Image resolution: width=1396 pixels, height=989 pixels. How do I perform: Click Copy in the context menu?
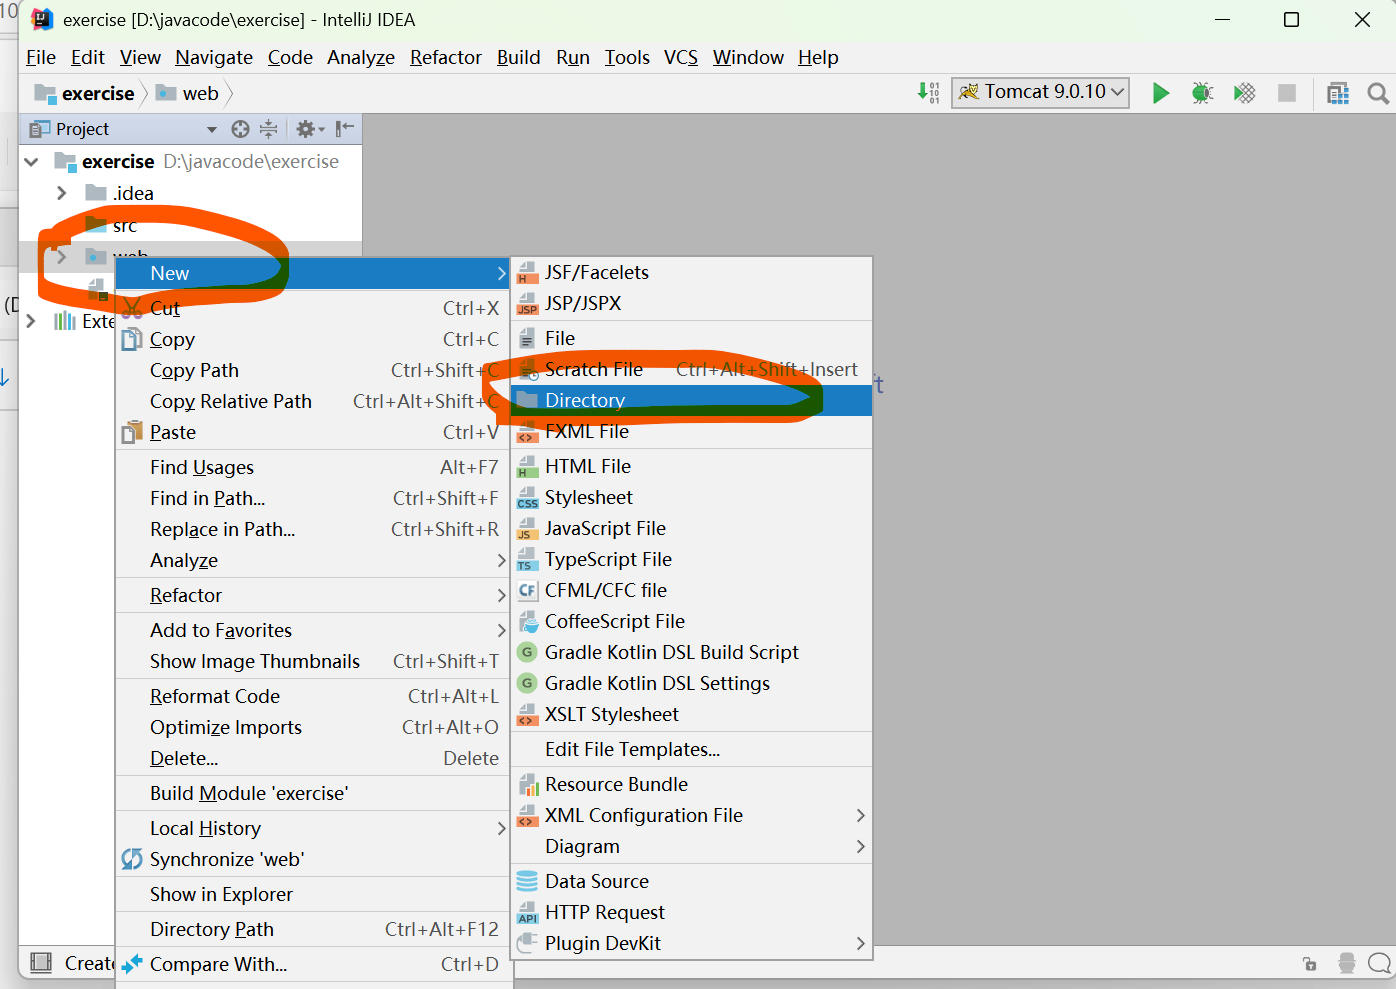[x=313, y=339]
